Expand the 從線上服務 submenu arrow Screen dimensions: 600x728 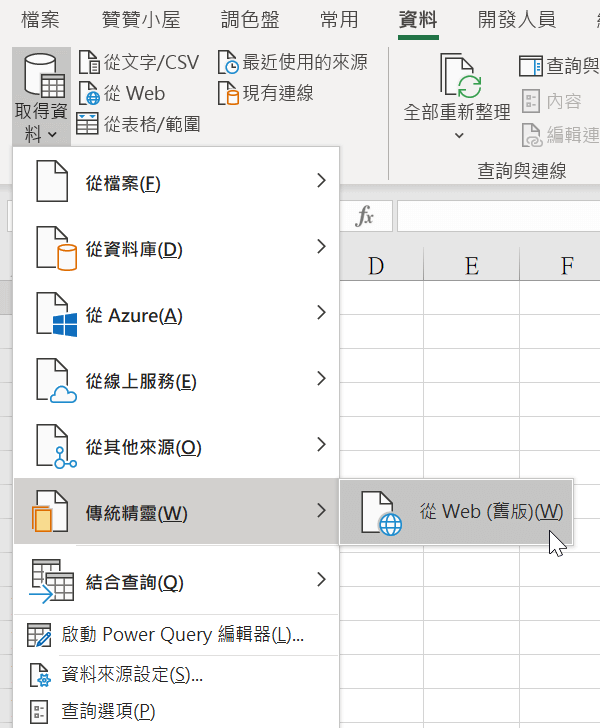pos(321,378)
